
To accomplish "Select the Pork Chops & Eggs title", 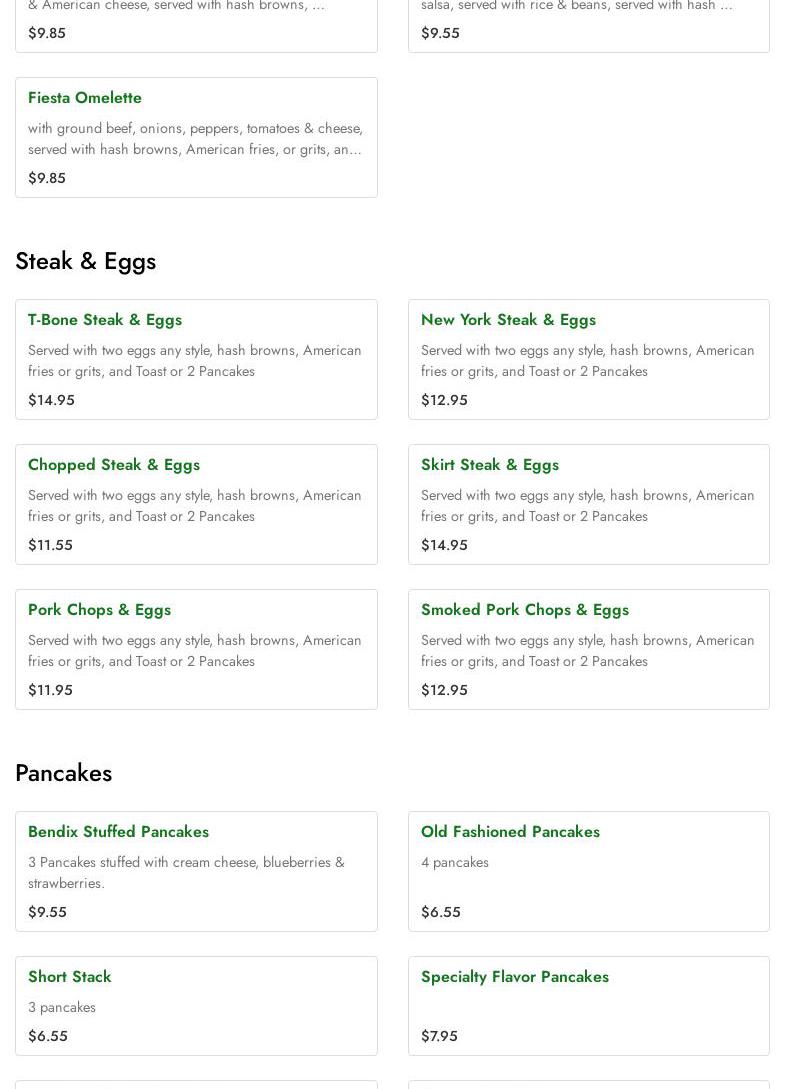I will click(99, 610).
